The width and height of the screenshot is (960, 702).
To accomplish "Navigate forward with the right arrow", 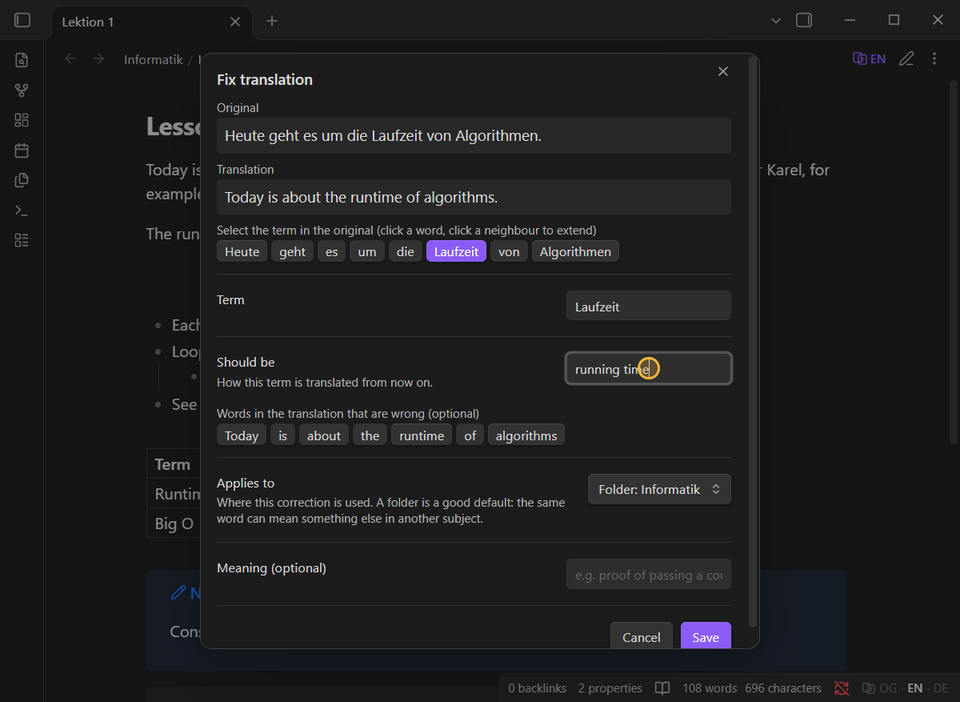I will pyautogui.click(x=99, y=59).
